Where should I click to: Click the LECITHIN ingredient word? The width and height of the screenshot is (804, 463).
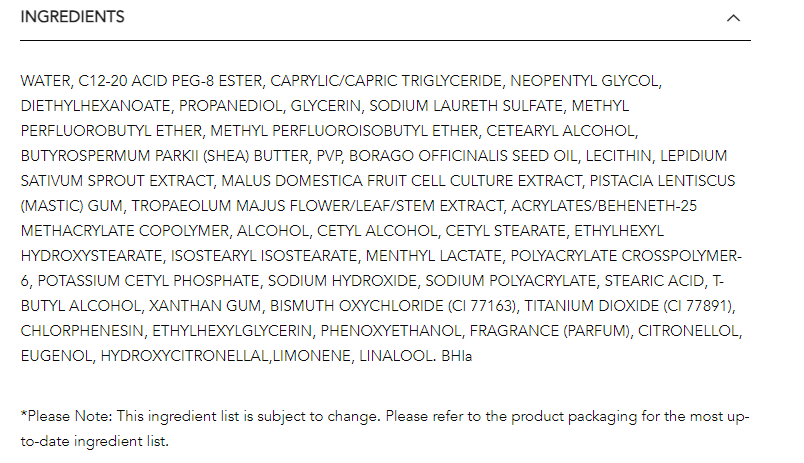pyautogui.click(x=618, y=156)
